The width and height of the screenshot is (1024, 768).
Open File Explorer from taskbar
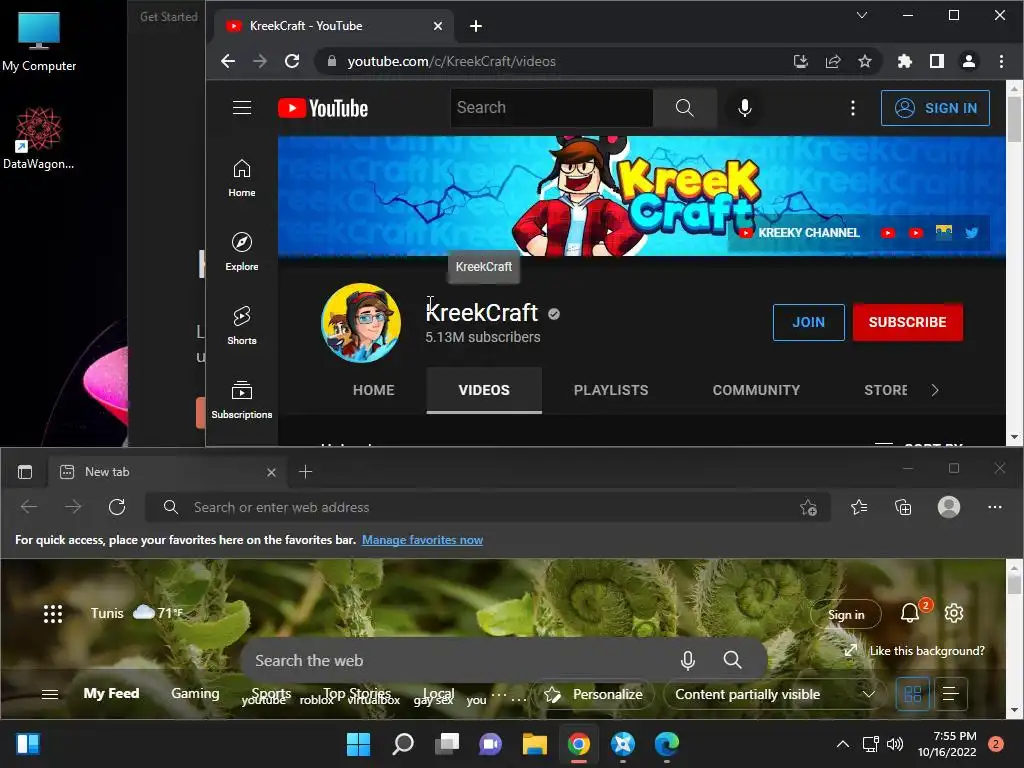(x=535, y=744)
